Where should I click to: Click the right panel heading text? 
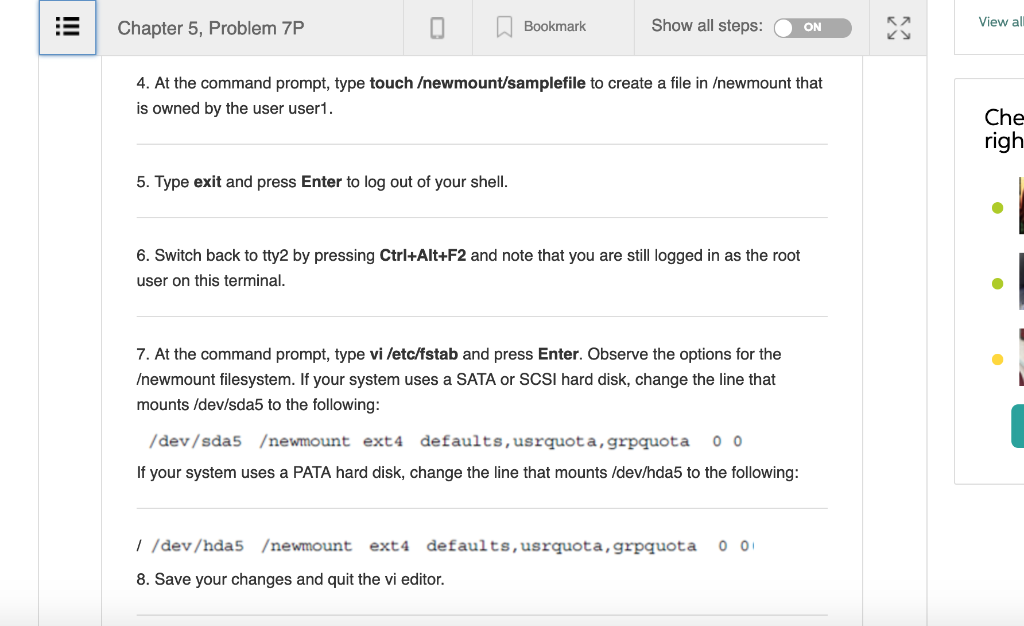pyautogui.click(x=1004, y=130)
